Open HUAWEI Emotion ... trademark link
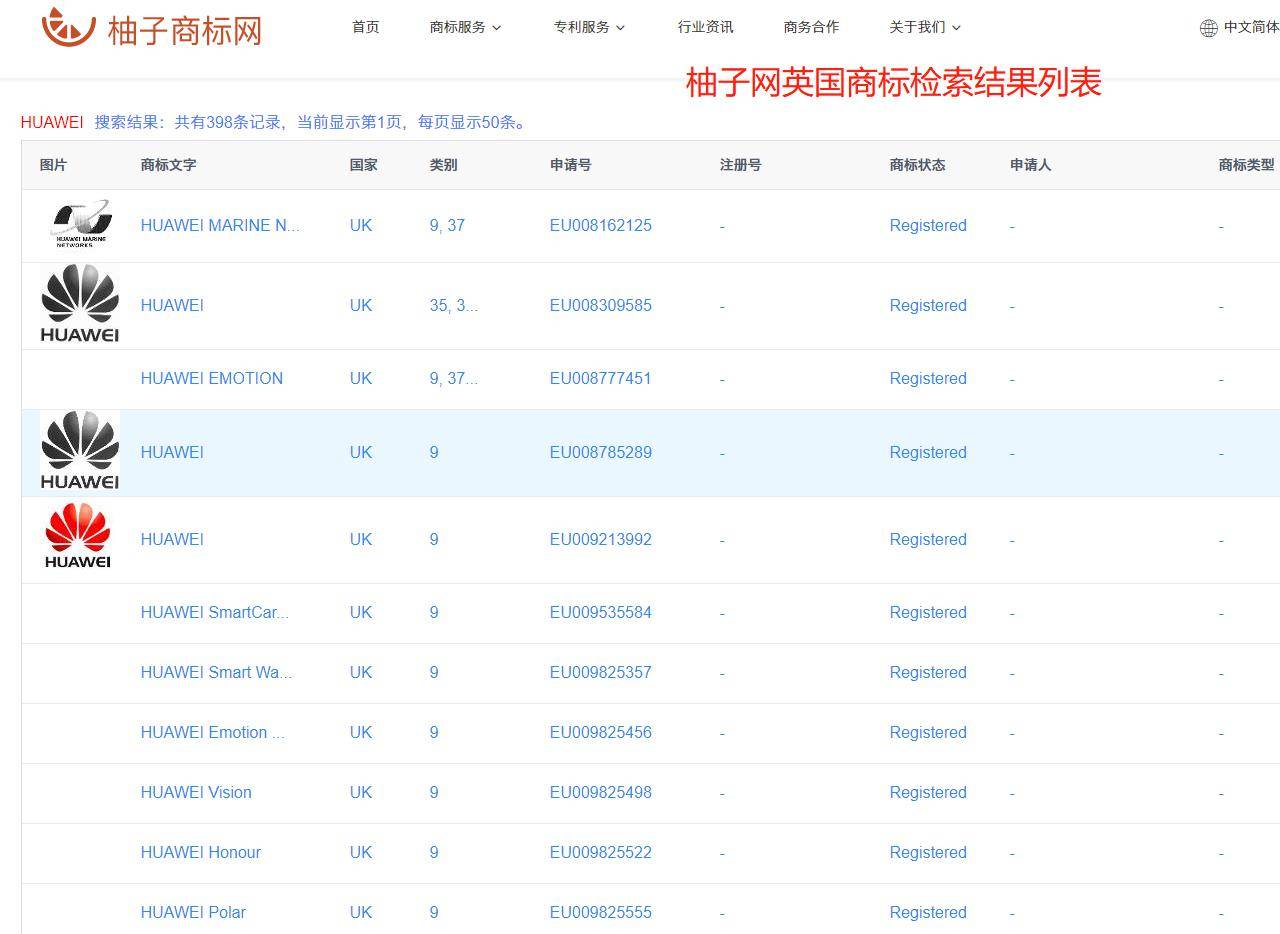 coord(213,732)
